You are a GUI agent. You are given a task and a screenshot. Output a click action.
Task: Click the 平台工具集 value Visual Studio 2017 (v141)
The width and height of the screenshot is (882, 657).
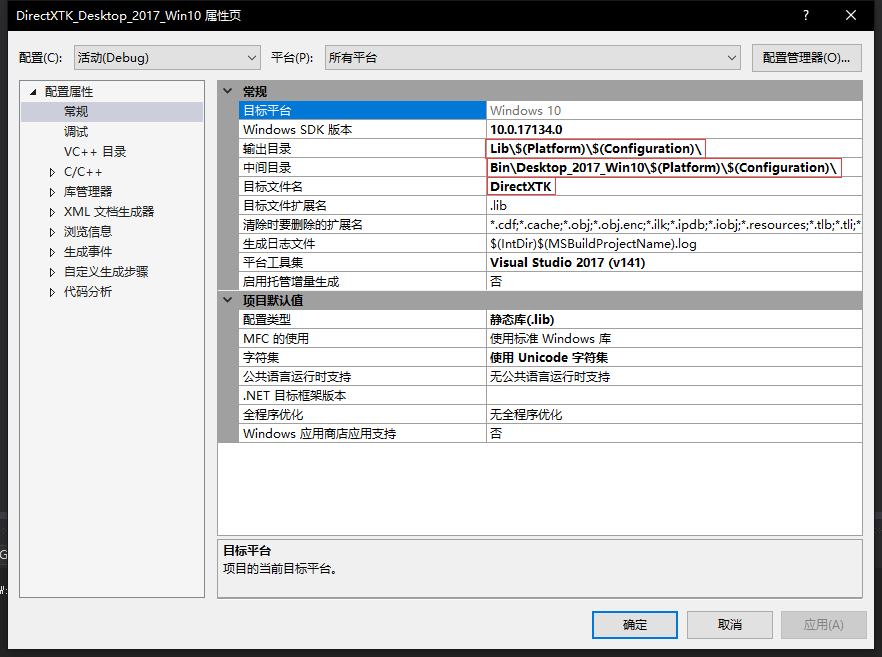coord(674,263)
